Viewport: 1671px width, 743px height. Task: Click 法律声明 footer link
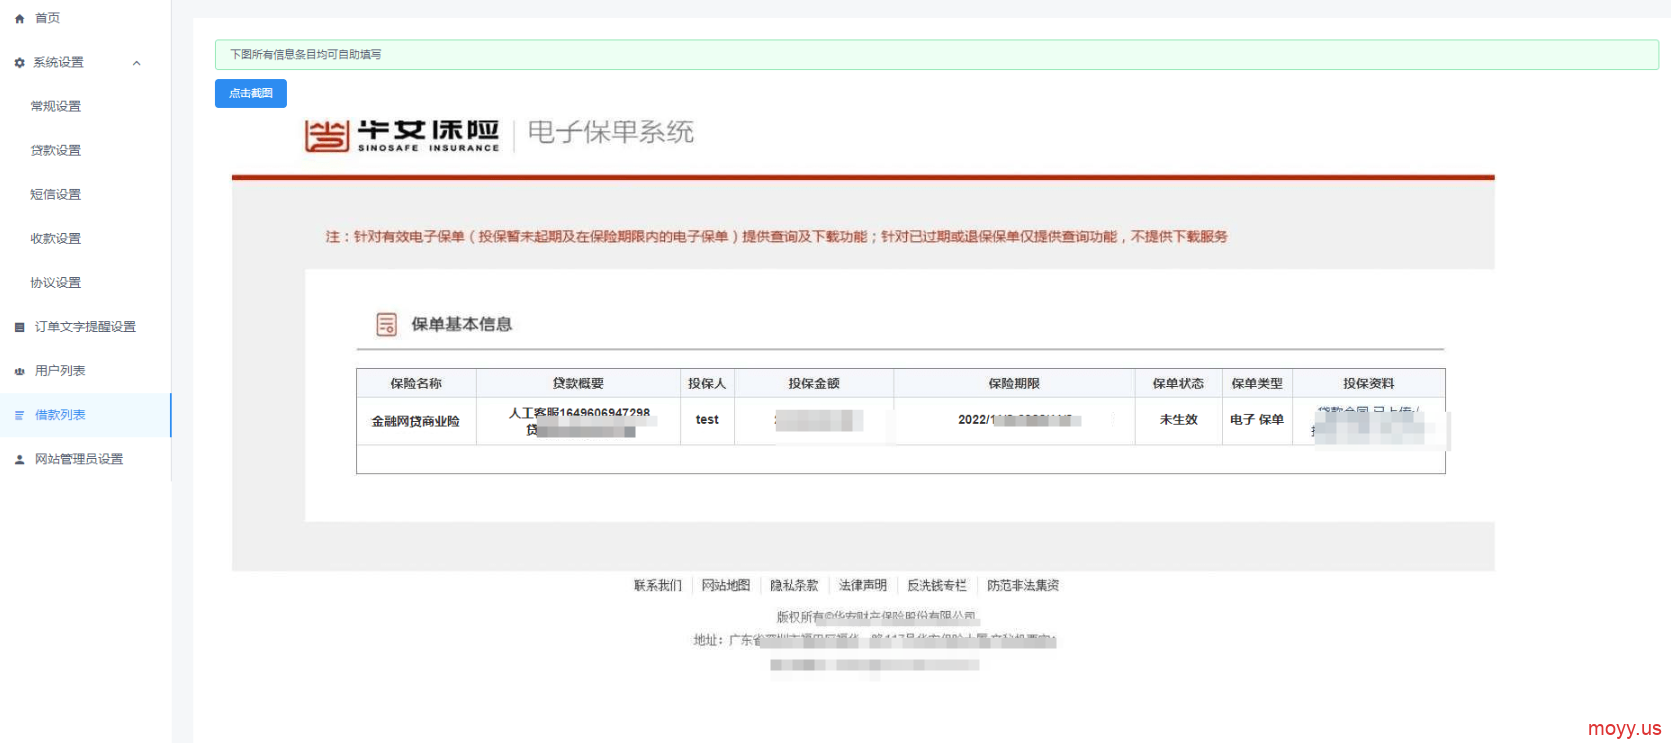tap(862, 585)
